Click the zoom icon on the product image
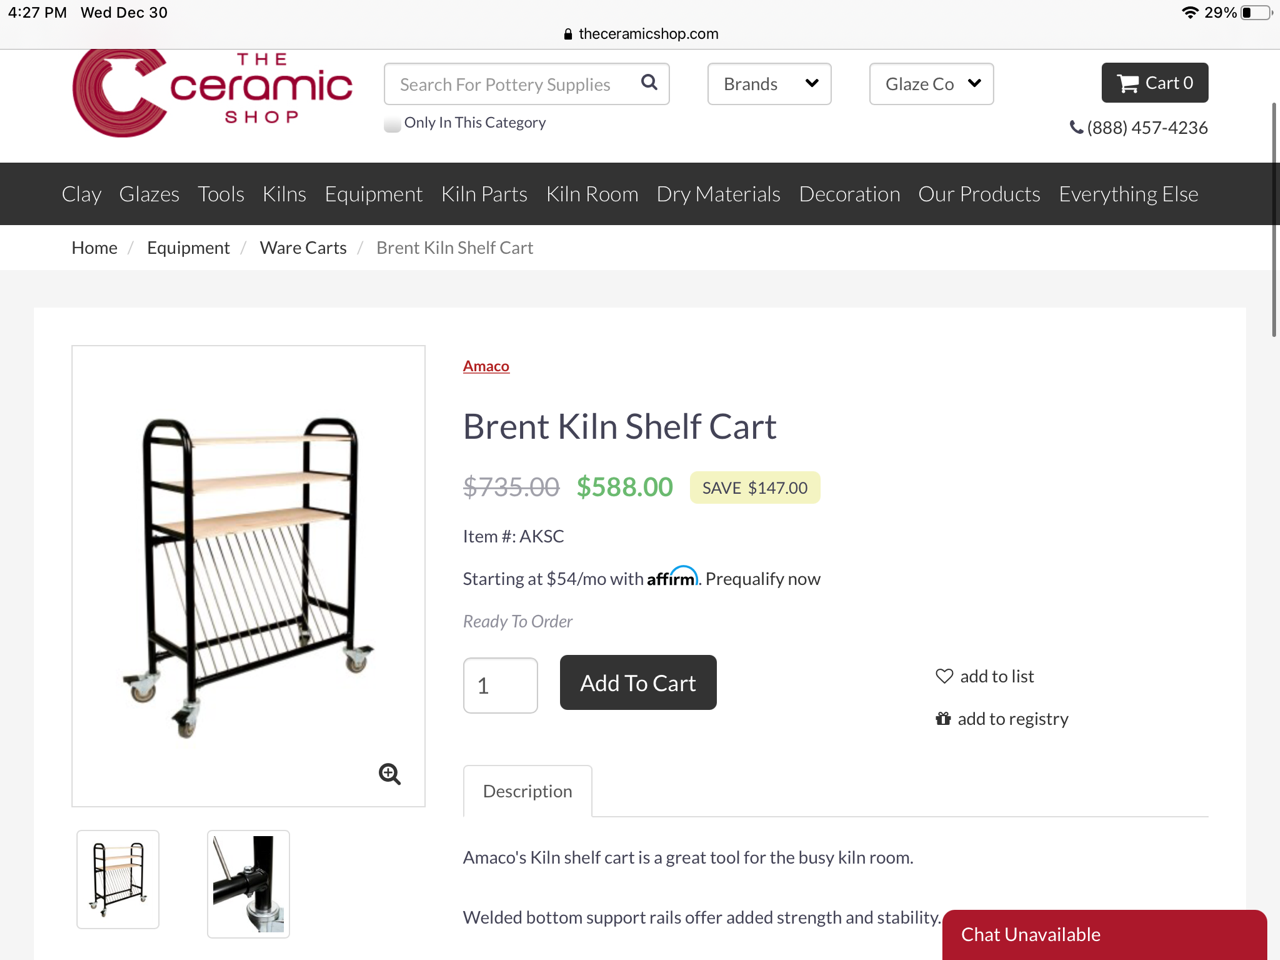The height and width of the screenshot is (960, 1280). (x=389, y=774)
